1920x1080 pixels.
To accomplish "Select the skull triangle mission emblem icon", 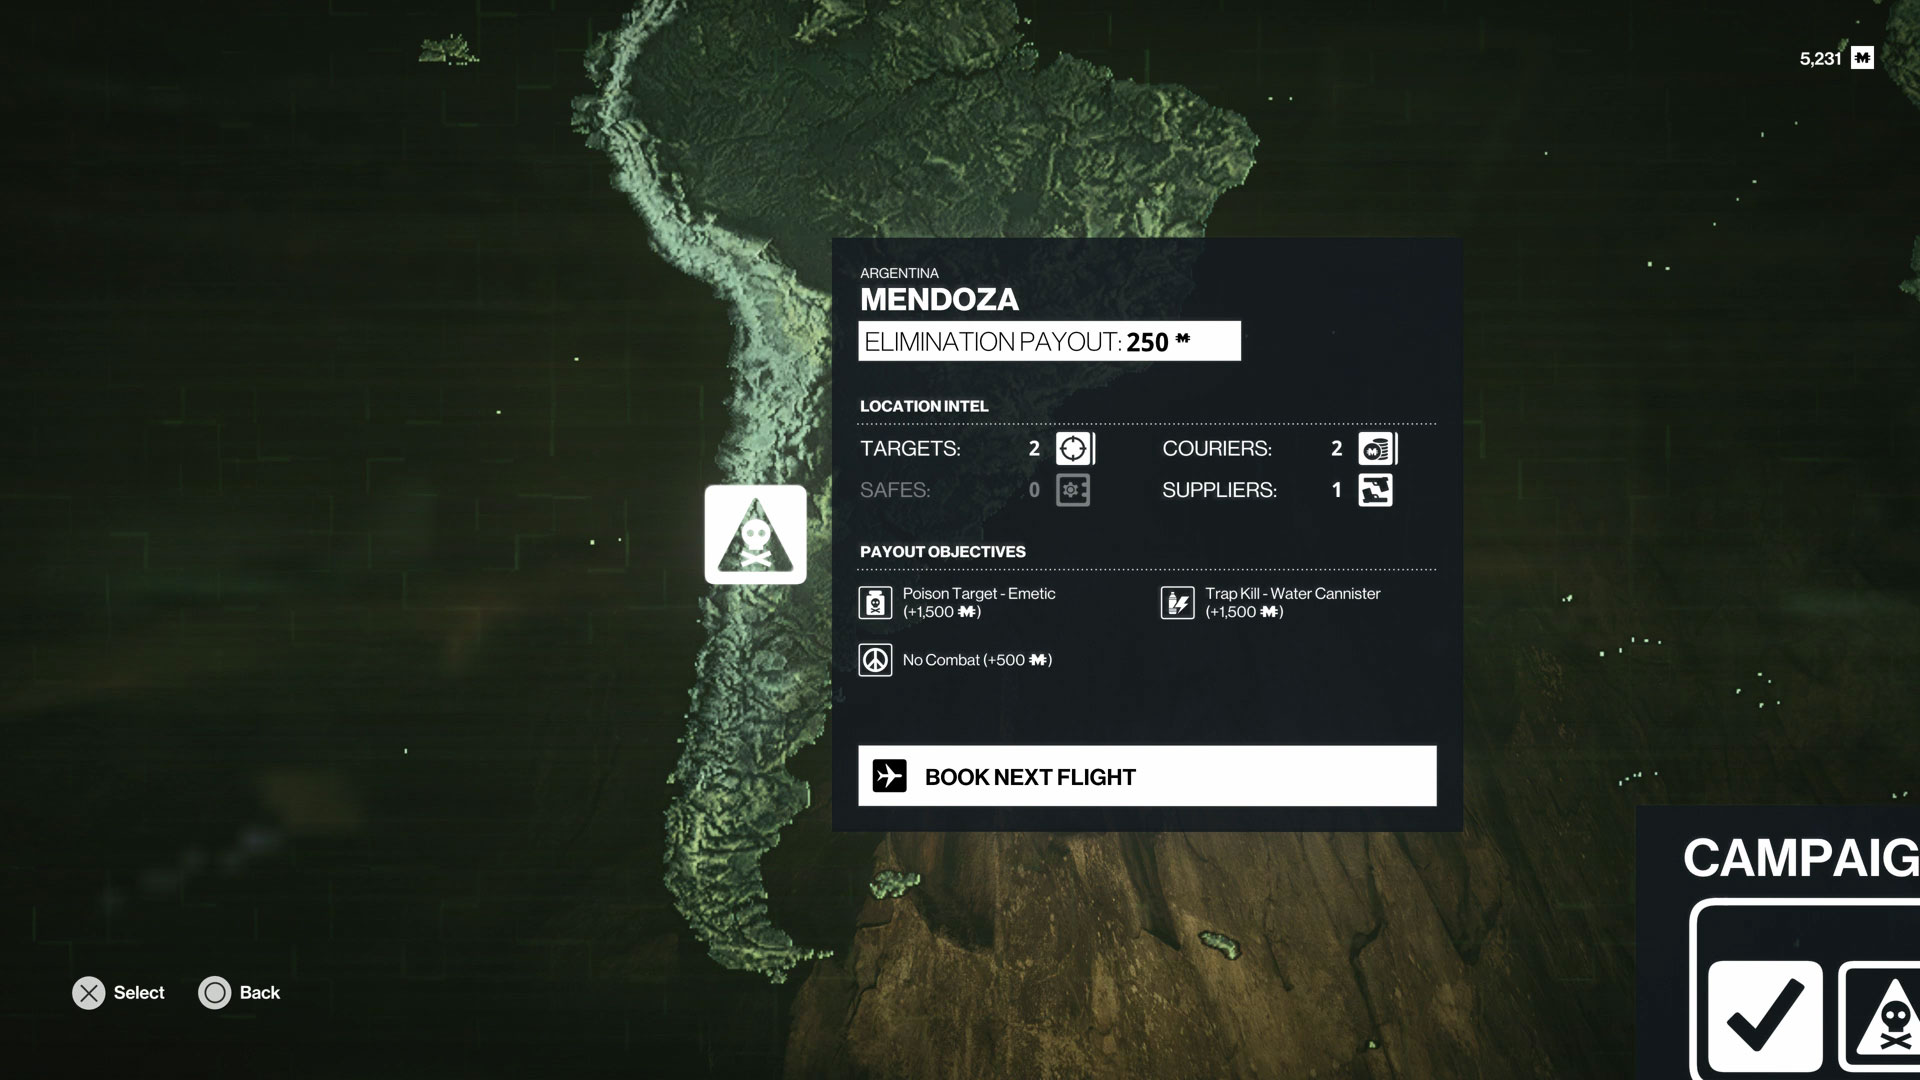I will [x=754, y=534].
